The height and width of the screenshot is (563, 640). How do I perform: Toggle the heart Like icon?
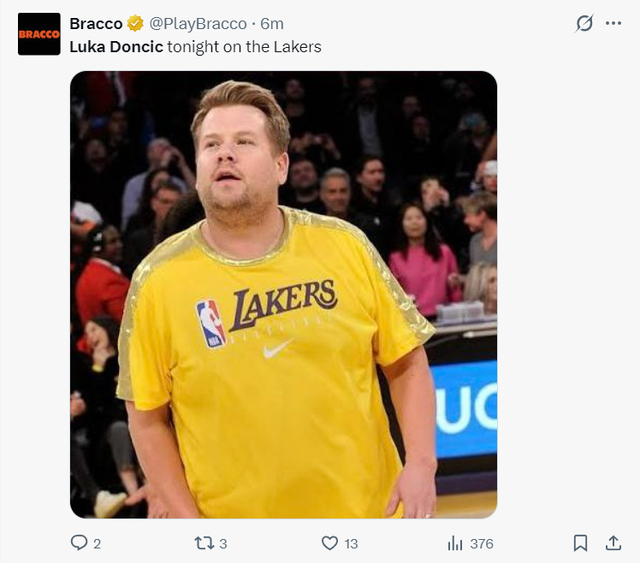[x=330, y=543]
